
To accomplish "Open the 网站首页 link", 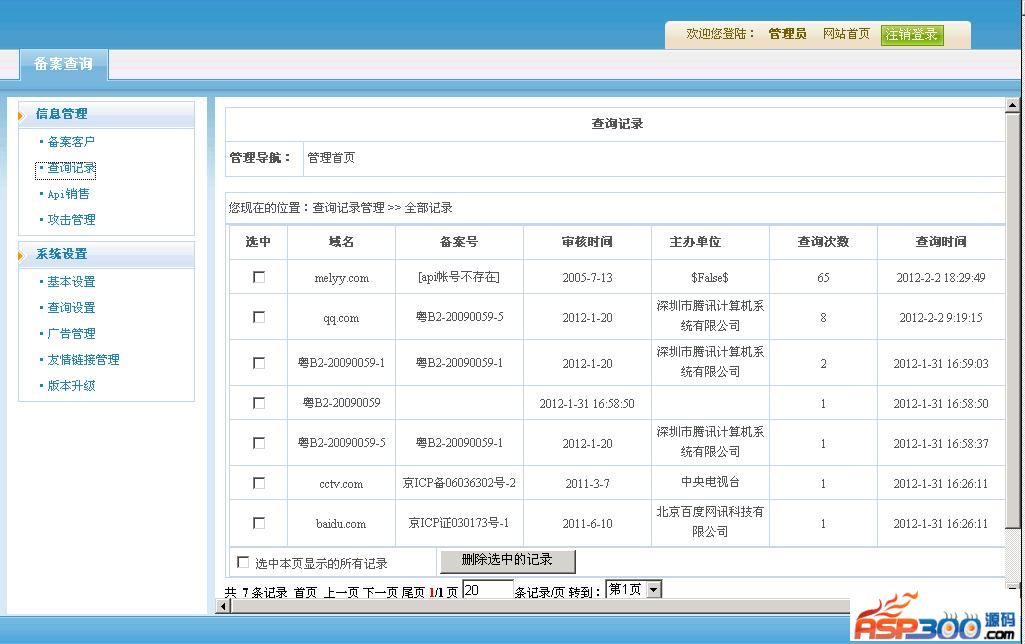I will point(846,34).
